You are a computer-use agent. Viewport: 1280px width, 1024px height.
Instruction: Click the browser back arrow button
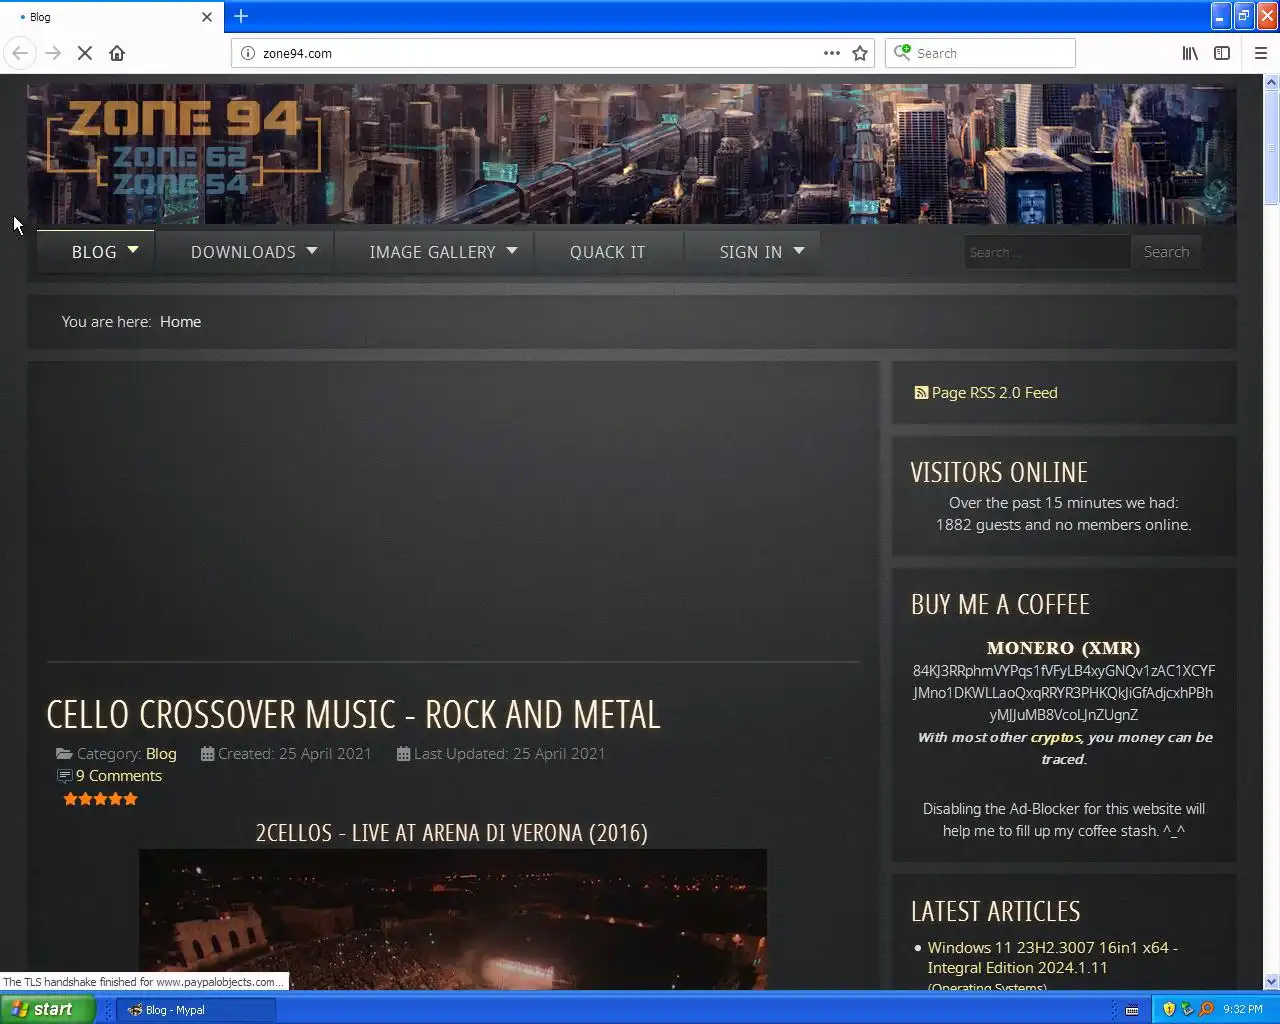20,53
